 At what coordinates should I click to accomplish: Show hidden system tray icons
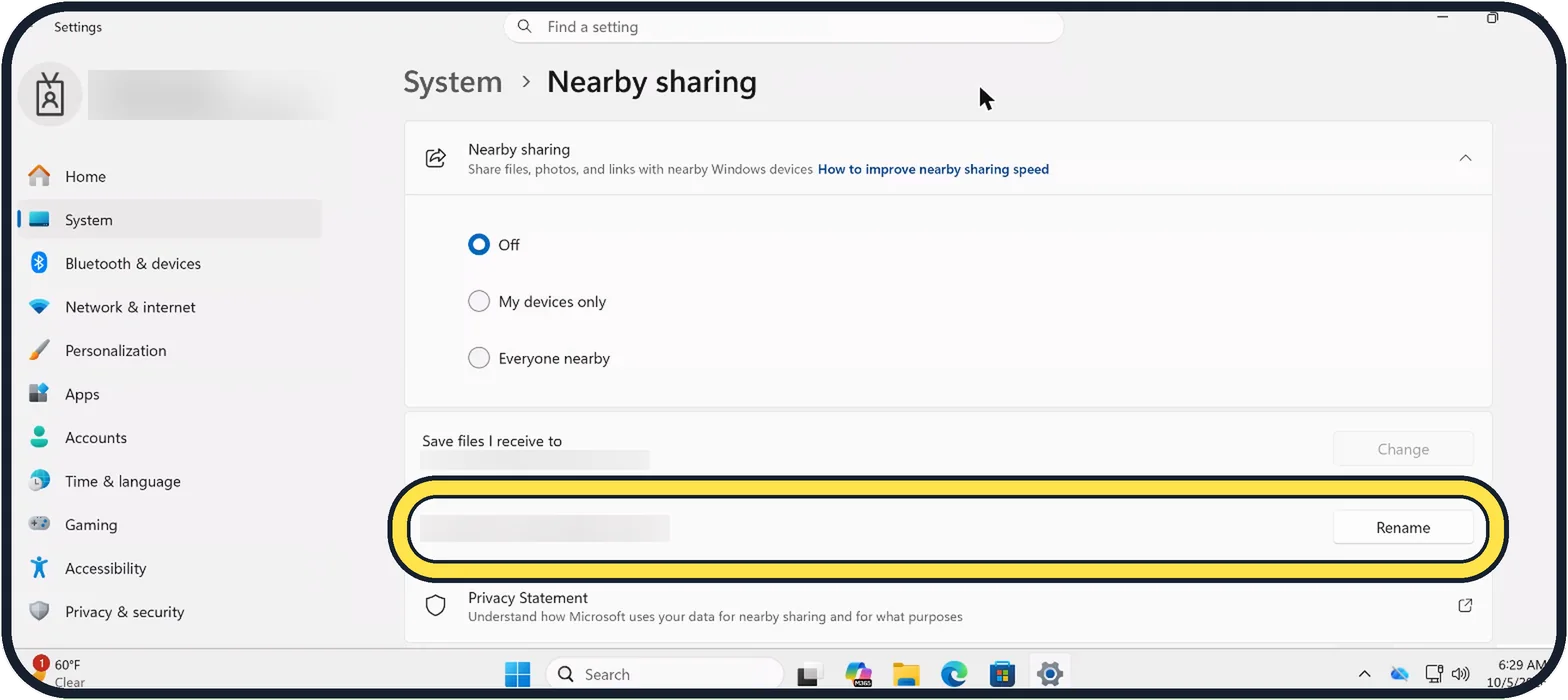click(1364, 674)
